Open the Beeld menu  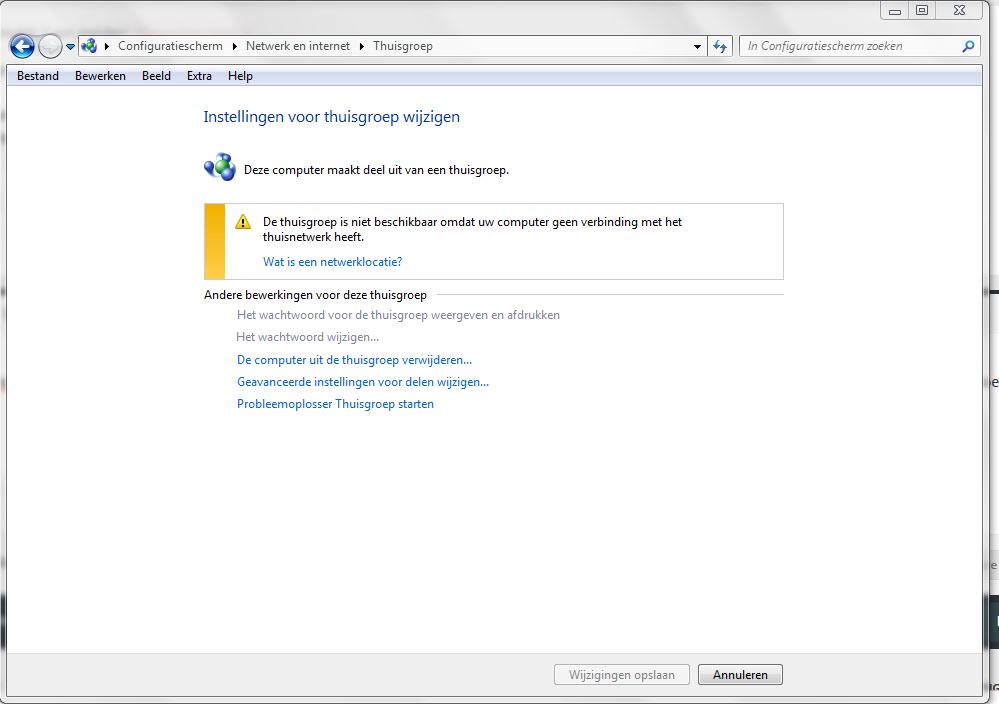(x=156, y=76)
